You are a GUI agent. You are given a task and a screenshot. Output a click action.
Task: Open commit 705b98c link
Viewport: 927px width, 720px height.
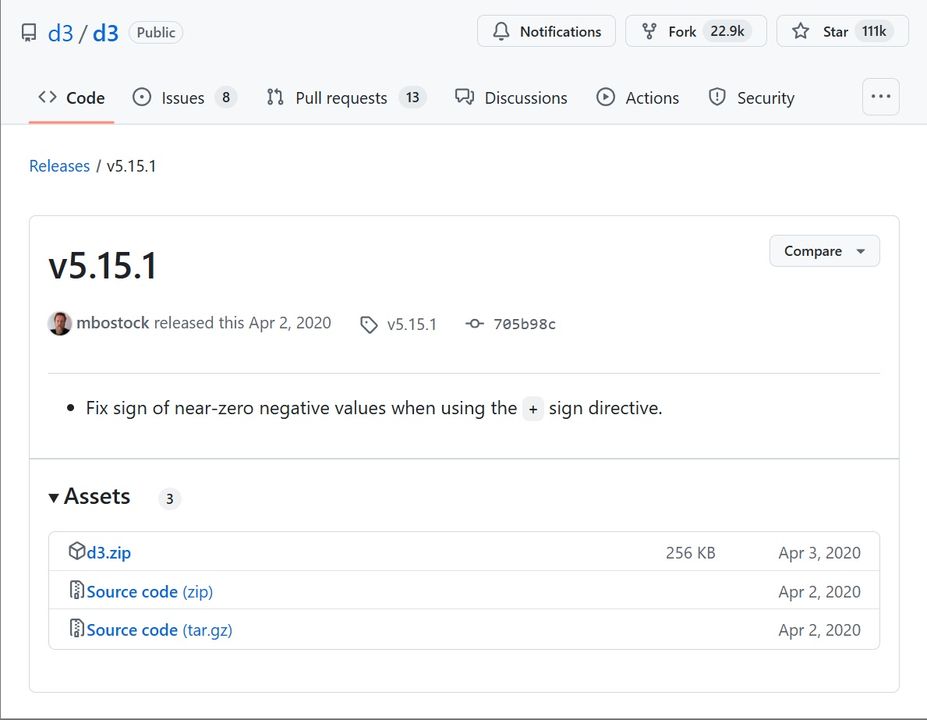[524, 324]
